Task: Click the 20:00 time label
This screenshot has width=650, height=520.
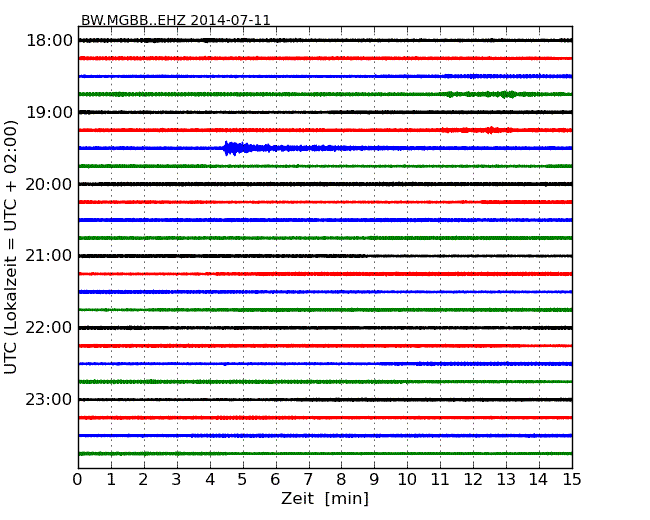Action: click(49, 184)
